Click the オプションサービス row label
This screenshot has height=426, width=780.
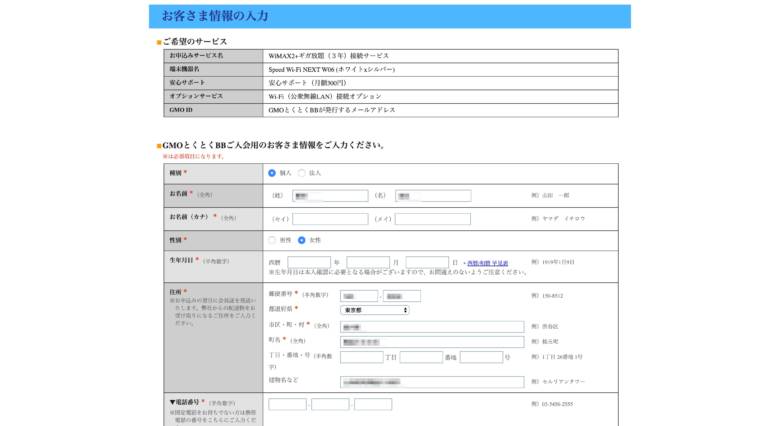pyautogui.click(x=196, y=96)
